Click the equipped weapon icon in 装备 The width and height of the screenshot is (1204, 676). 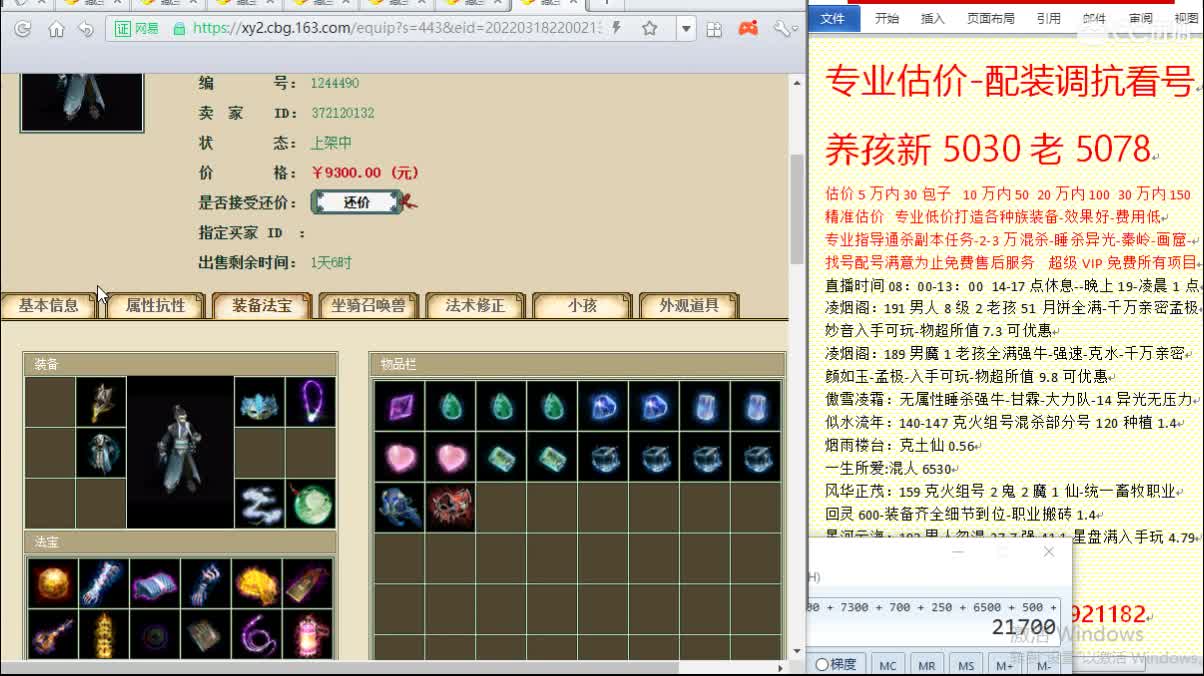click(x=101, y=402)
